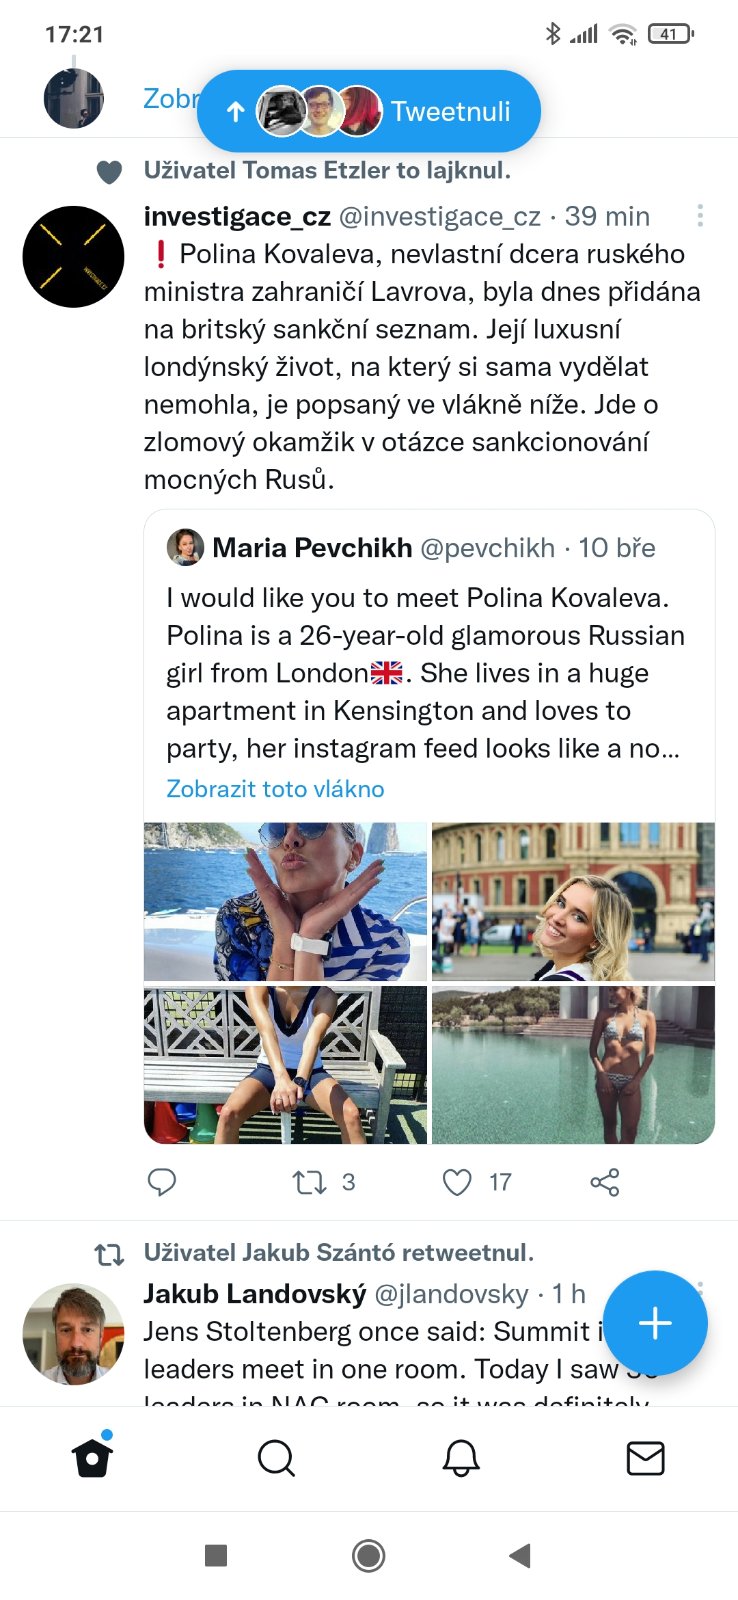Open the tweet options three-dot menu
738x1600 pixels.
(700, 215)
